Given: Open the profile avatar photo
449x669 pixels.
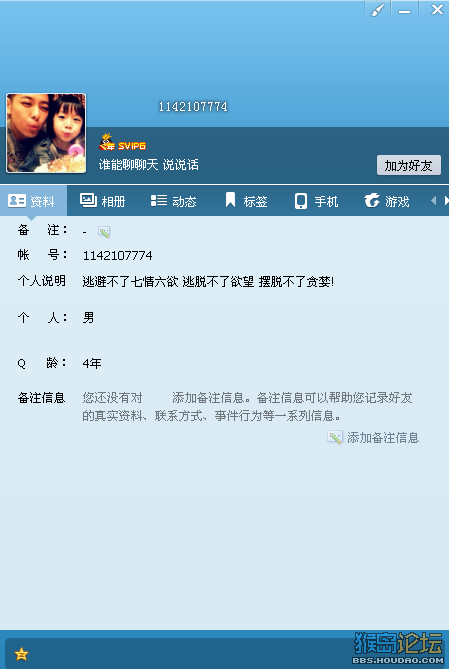Looking at the screenshot, I should pos(46,133).
